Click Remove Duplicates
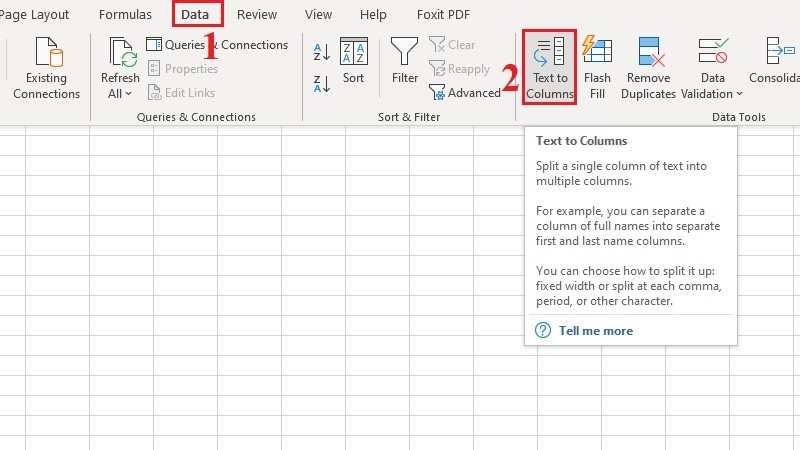This screenshot has height=450, width=800. click(648, 67)
